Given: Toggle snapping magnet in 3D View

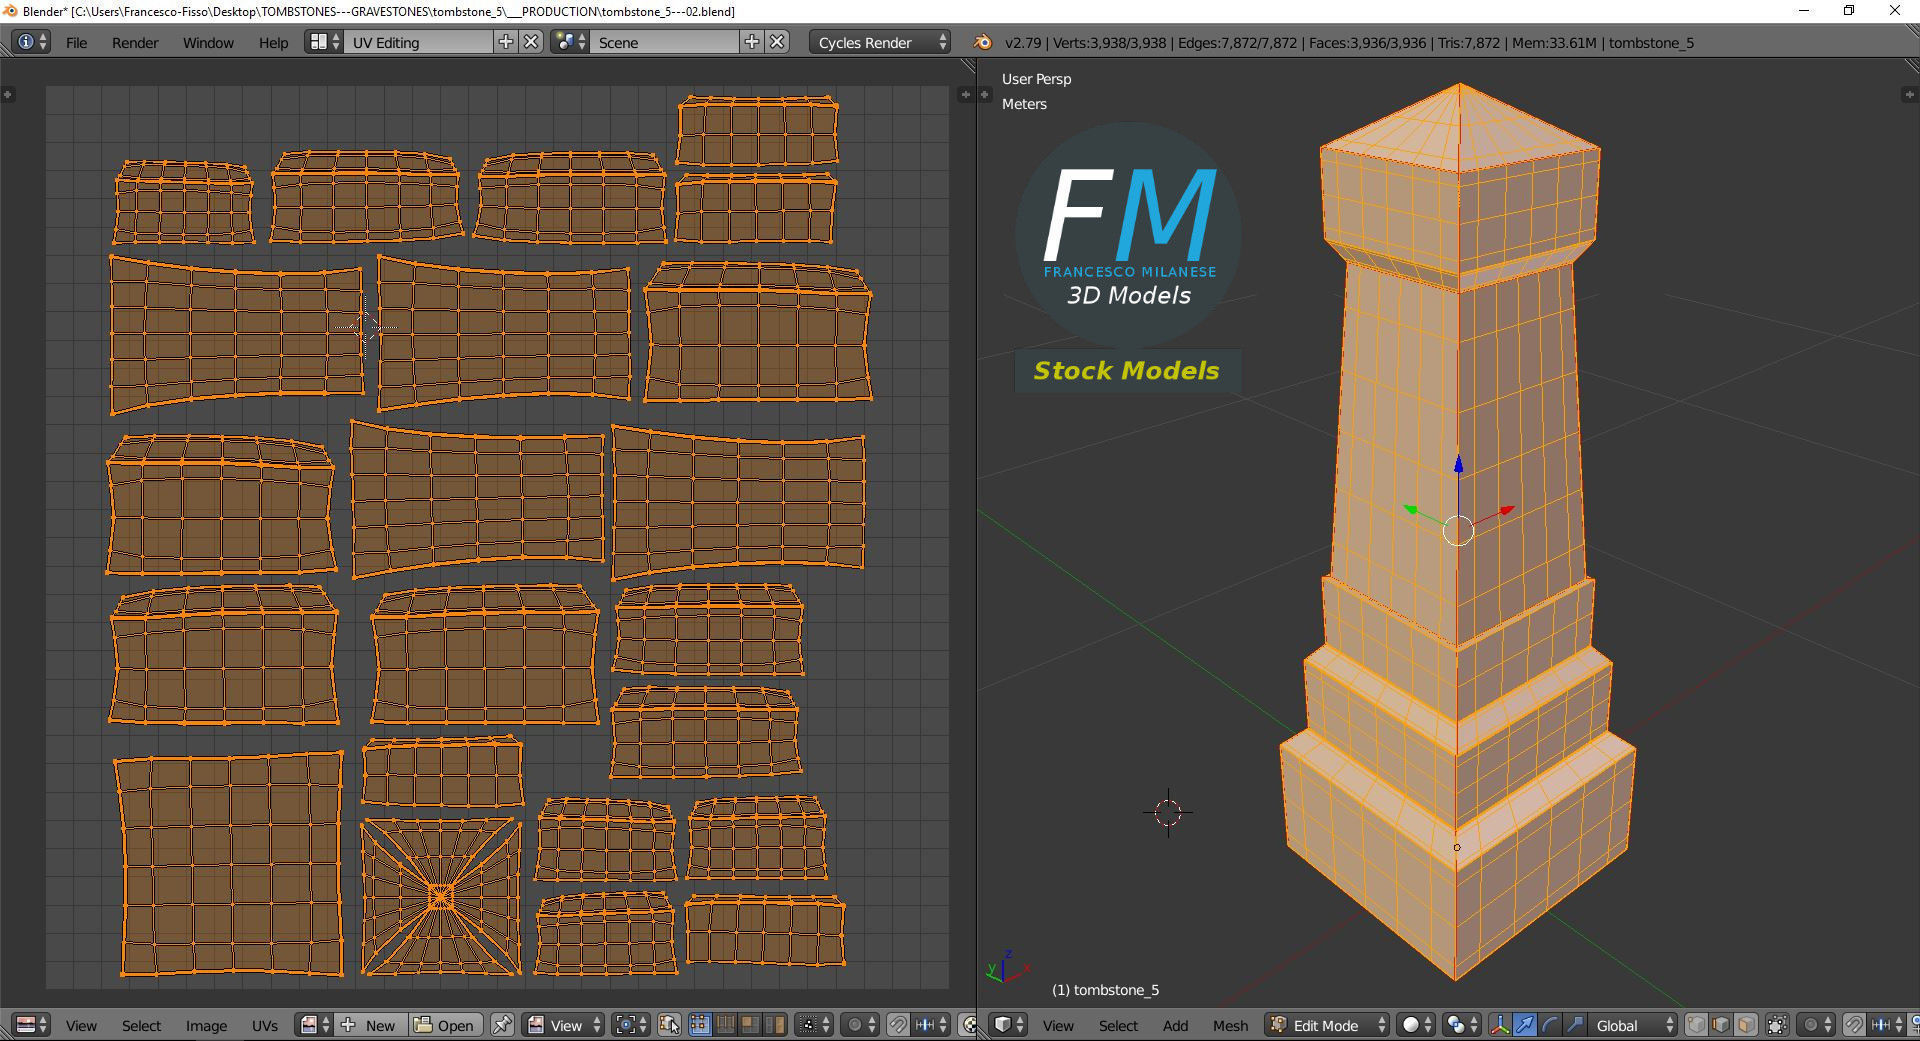Looking at the screenshot, I should click(x=1854, y=1025).
